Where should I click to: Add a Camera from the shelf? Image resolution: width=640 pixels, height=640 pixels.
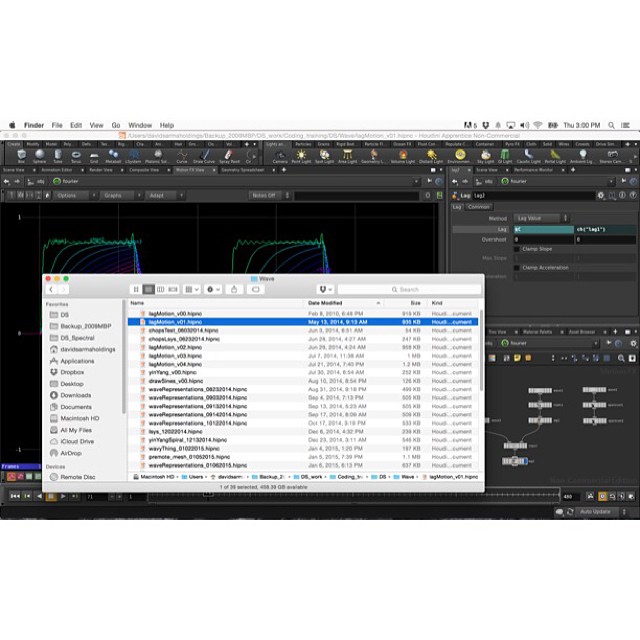click(280, 155)
